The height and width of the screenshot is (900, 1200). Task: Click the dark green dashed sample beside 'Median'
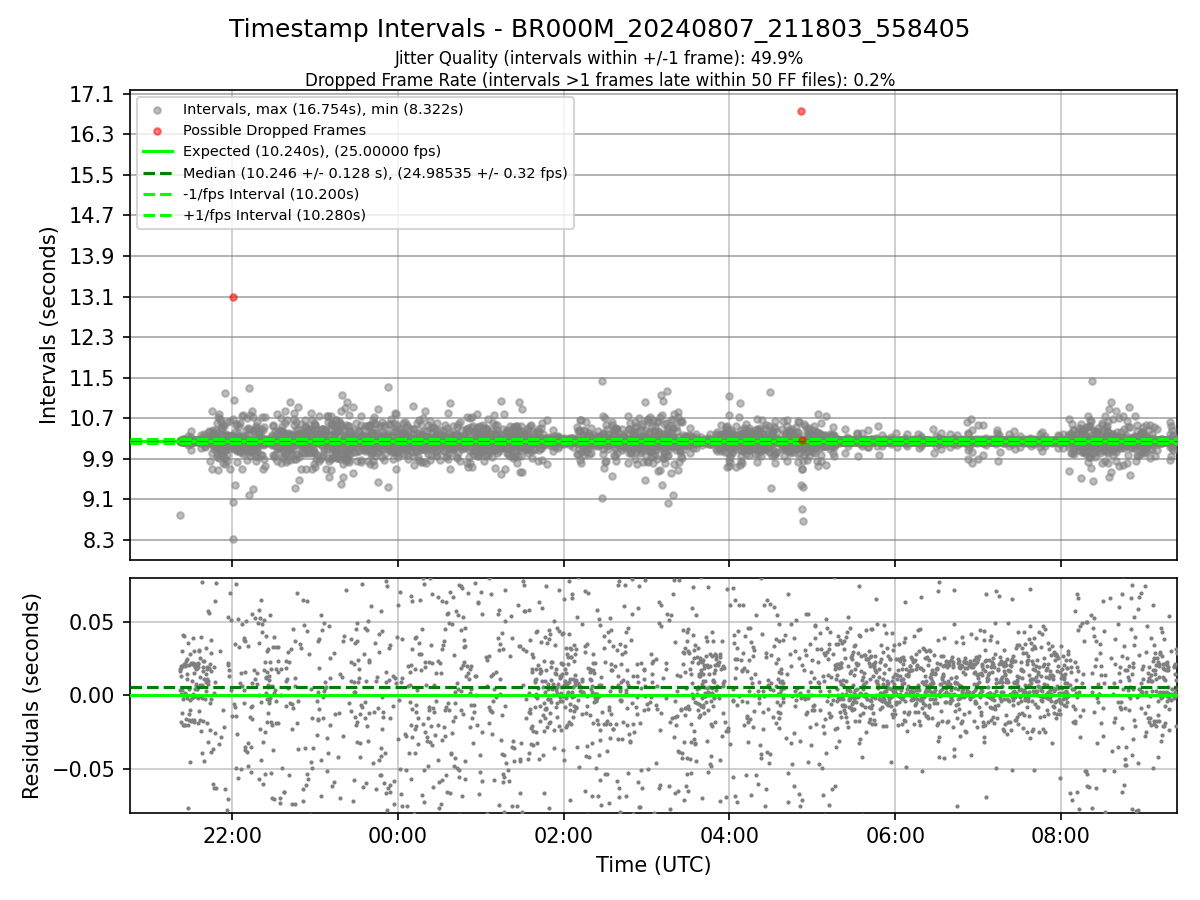(x=158, y=173)
